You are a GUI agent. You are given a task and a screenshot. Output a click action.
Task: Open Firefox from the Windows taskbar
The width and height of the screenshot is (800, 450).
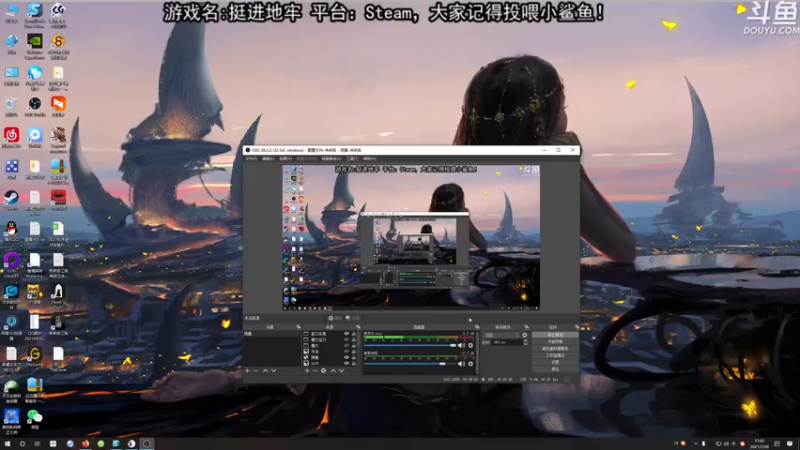point(85,444)
